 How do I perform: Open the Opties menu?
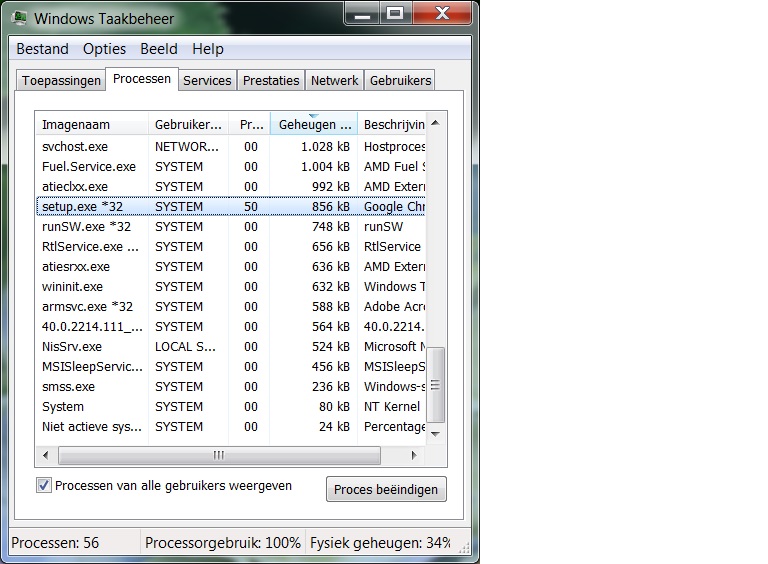coord(104,49)
